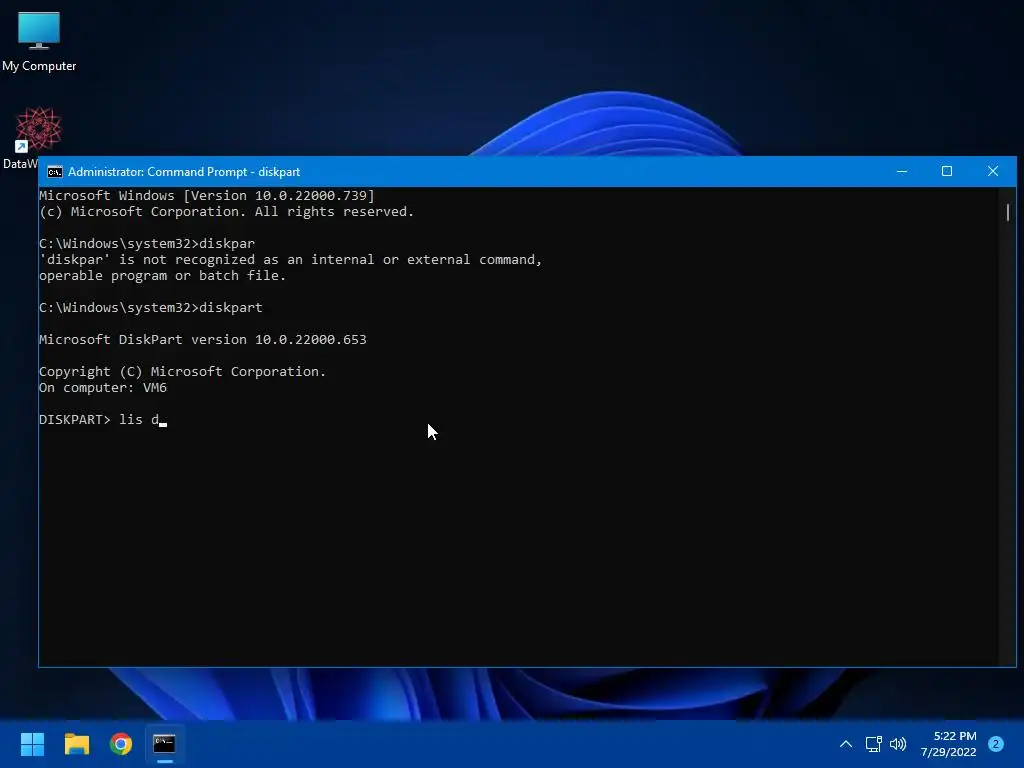Click the 'C:\Windows\system32>diskpar' line

(146, 244)
